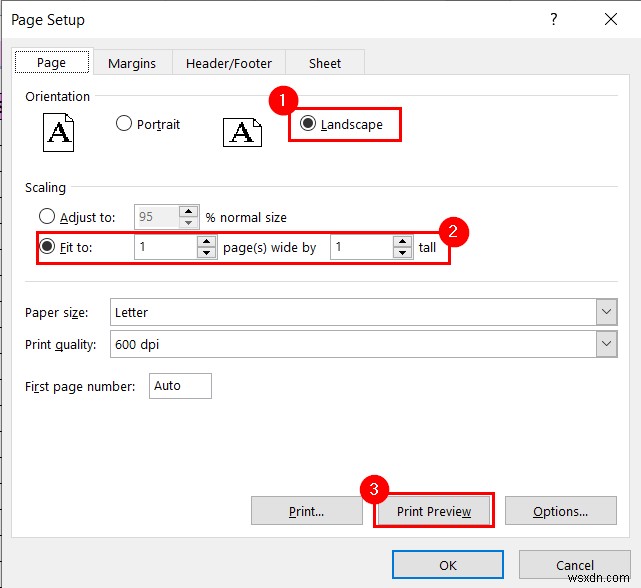Click the 'Page Setup' title text

click(x=48, y=20)
